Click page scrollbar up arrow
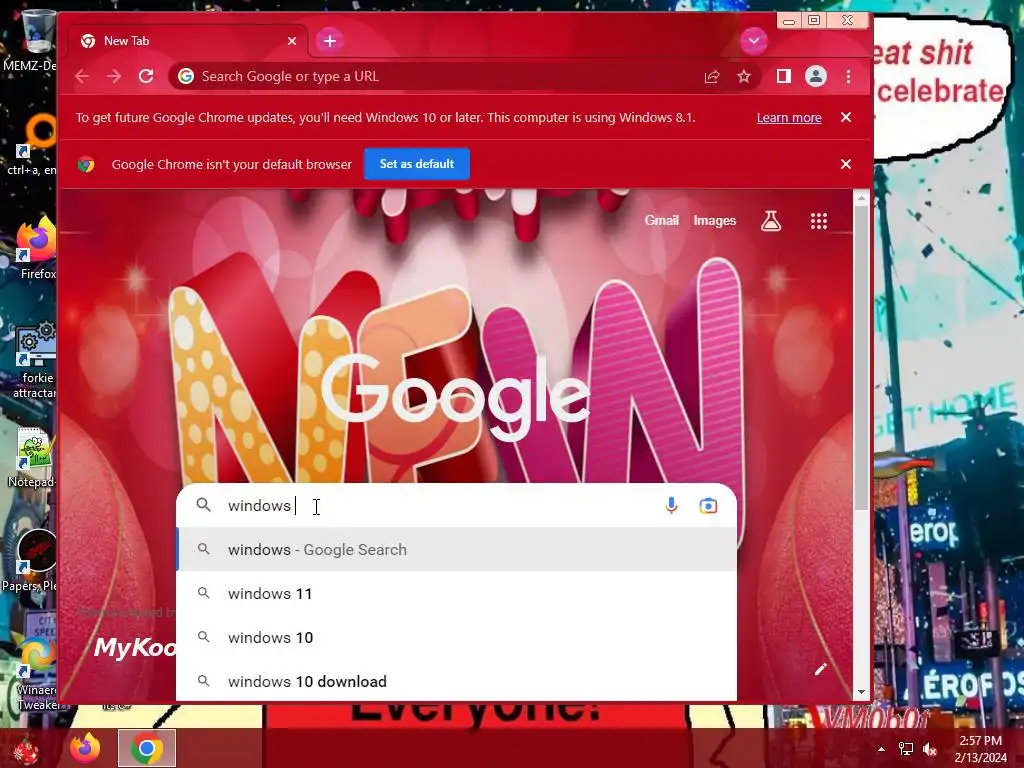1024x768 pixels. (x=861, y=197)
